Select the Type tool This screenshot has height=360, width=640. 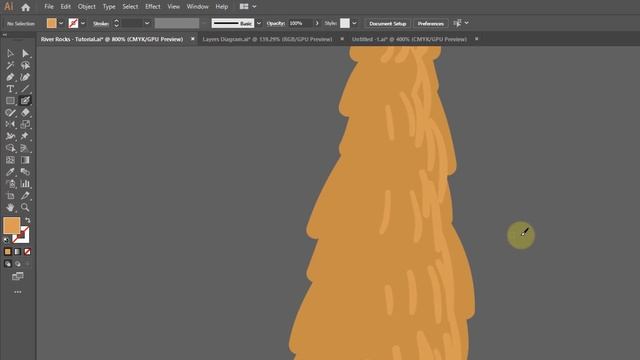click(x=10, y=89)
